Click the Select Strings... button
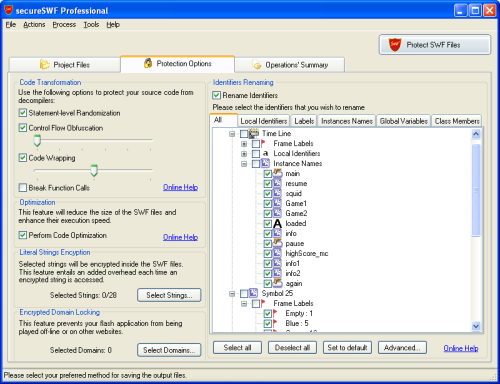 [x=169, y=295]
